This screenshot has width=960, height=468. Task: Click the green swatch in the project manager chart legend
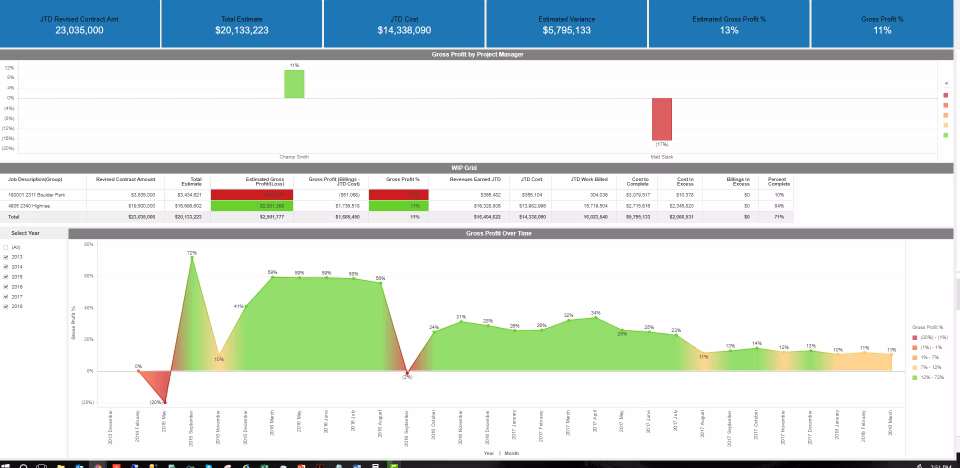click(x=946, y=135)
